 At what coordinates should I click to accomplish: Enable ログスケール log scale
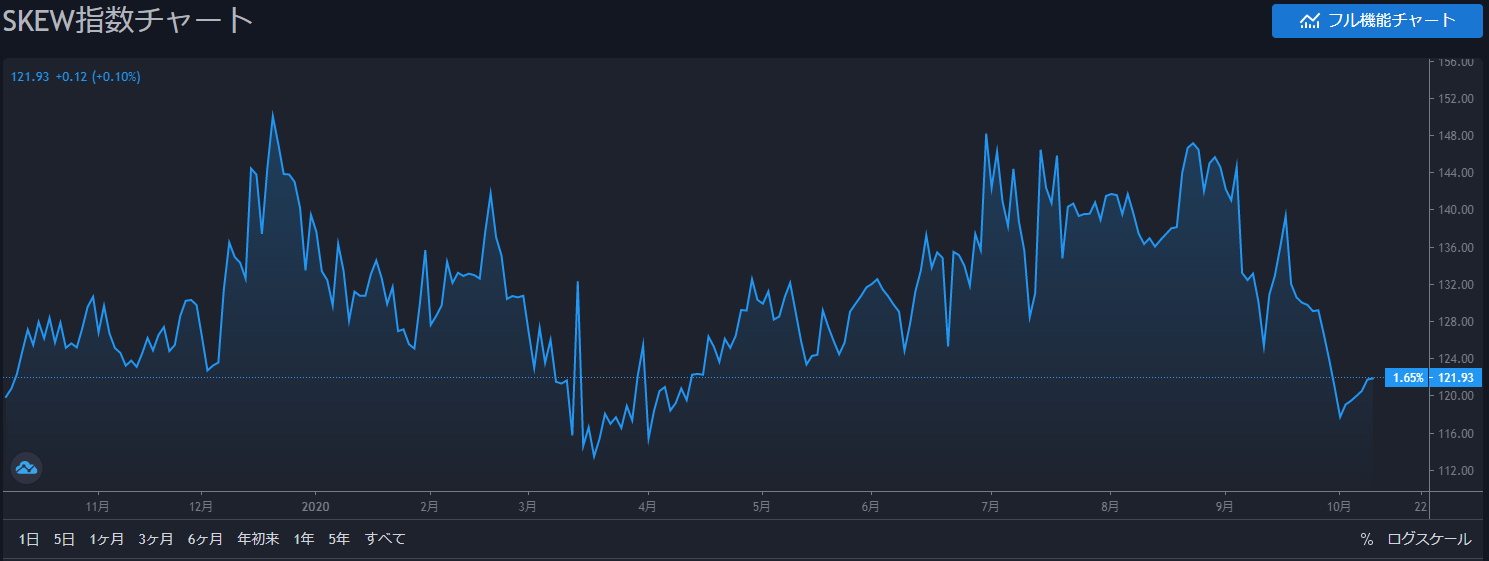pyautogui.click(x=1429, y=539)
